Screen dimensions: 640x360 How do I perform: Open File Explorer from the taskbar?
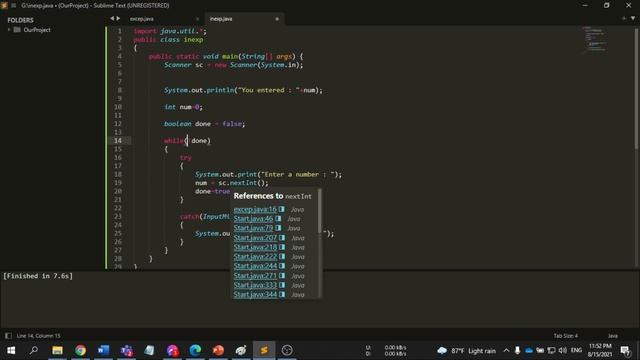58,350
